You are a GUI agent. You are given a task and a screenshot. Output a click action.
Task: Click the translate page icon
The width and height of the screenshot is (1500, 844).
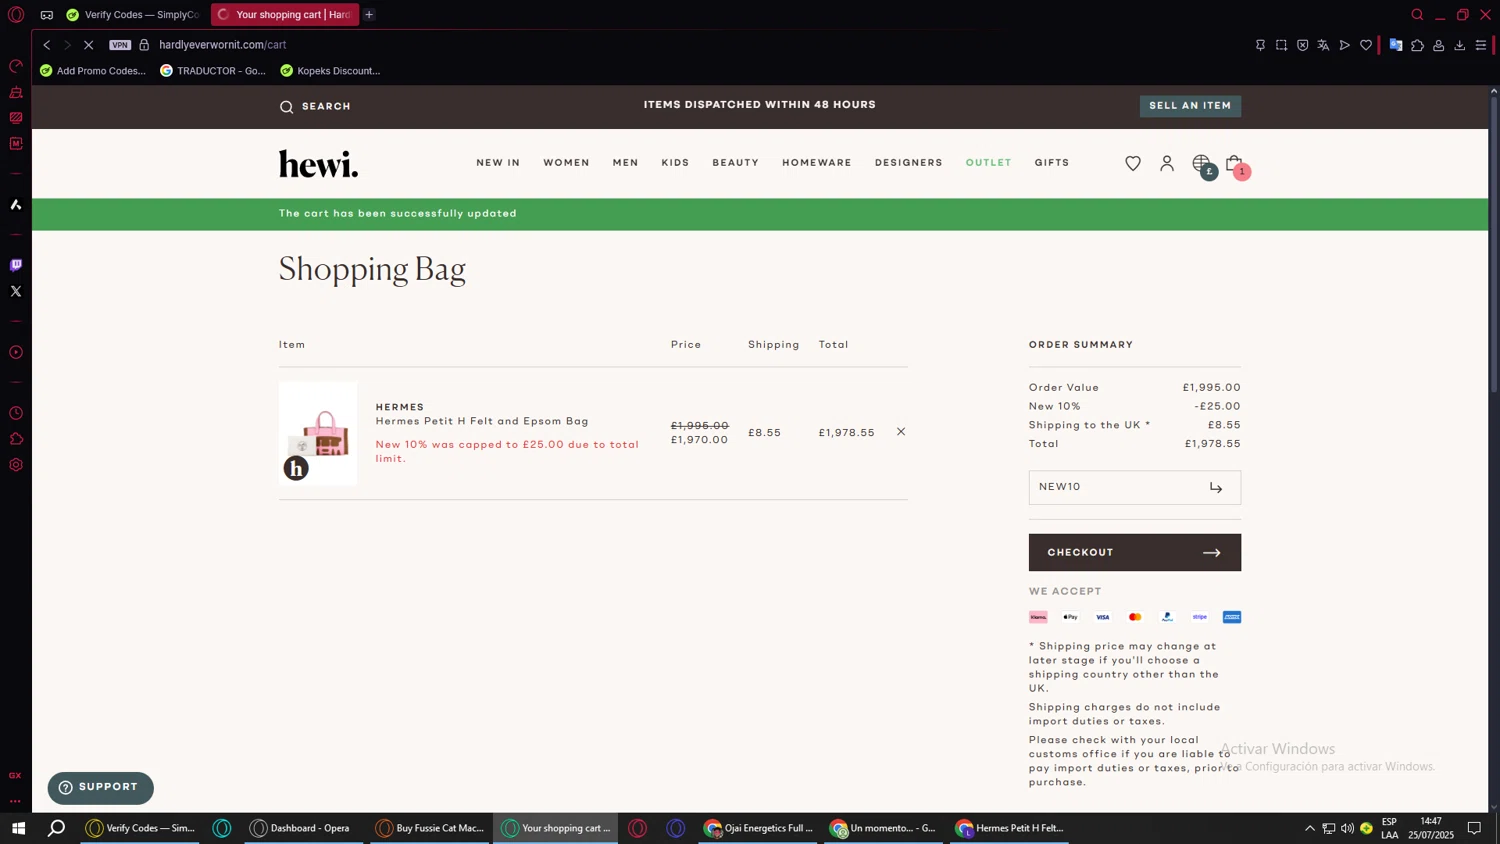pyautogui.click(x=1323, y=45)
